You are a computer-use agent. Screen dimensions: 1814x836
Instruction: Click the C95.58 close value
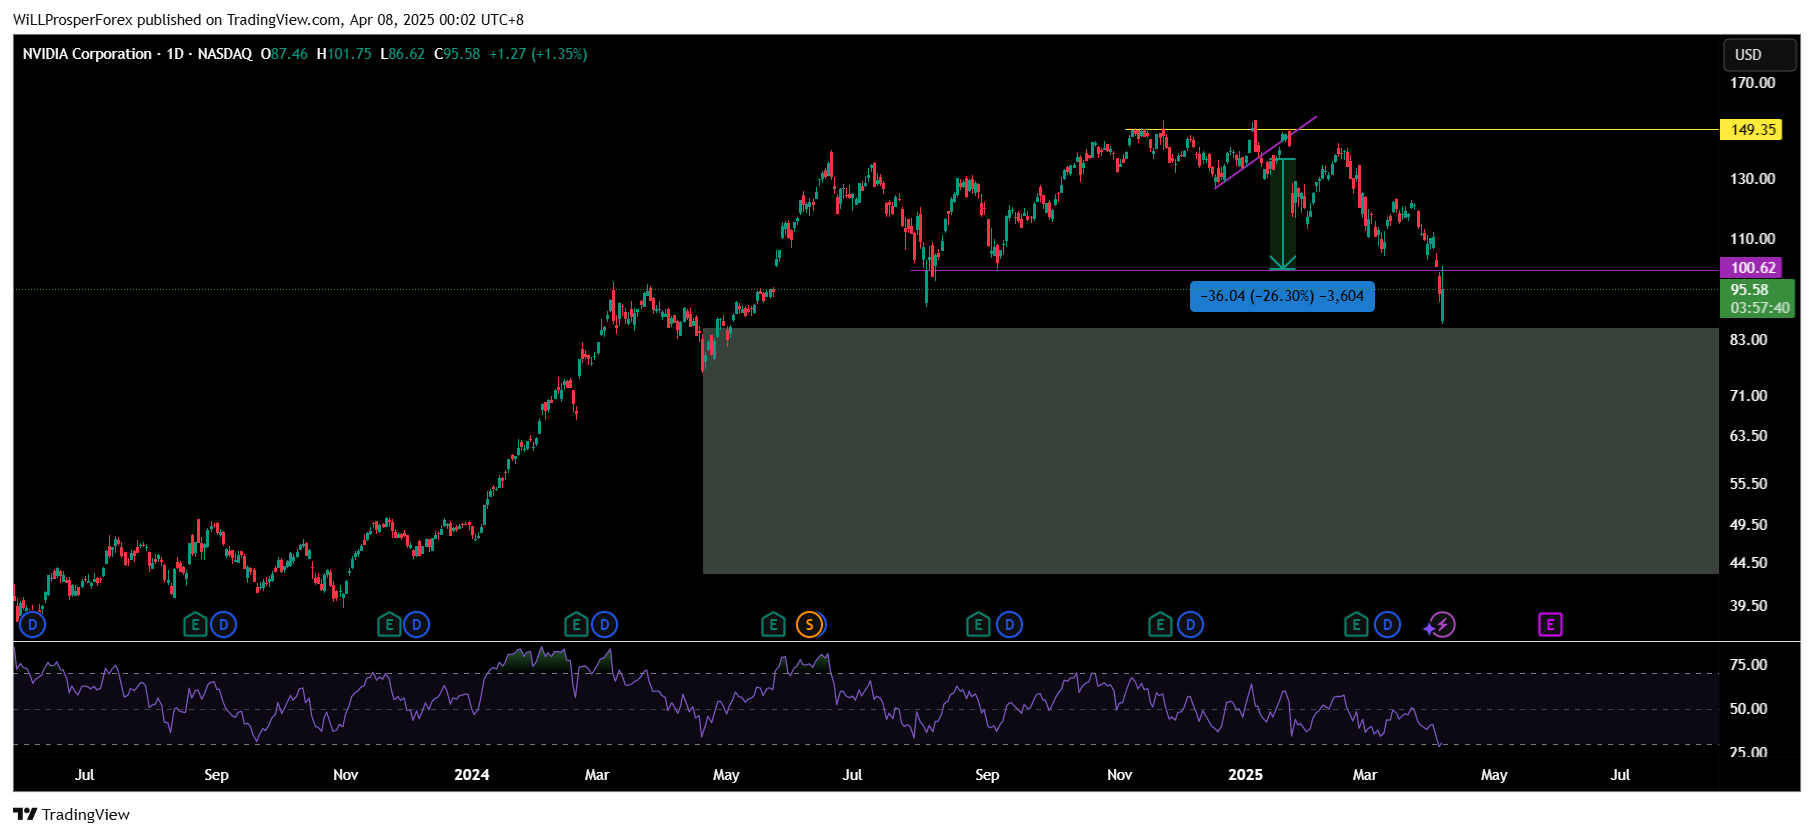(457, 54)
